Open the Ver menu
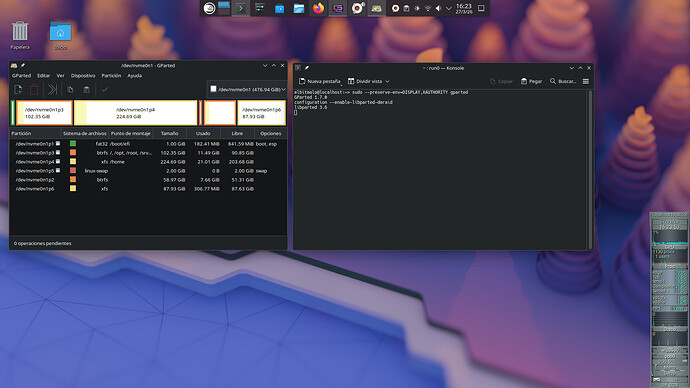This screenshot has width=690, height=388. (x=60, y=76)
